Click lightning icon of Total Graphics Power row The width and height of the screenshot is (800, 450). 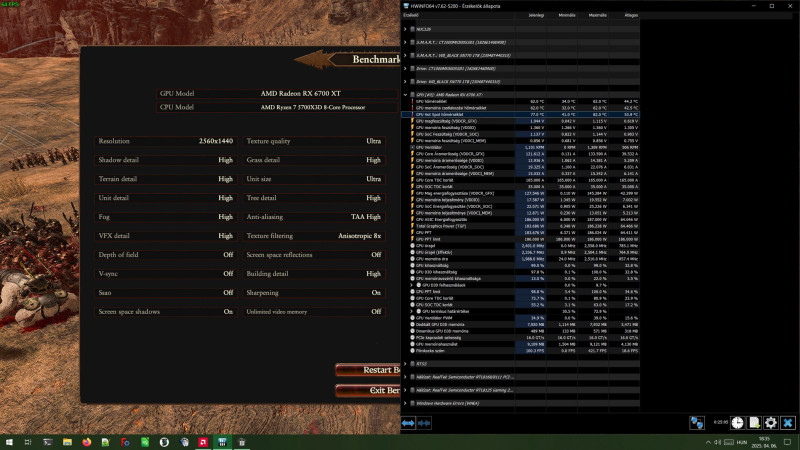[x=413, y=226]
